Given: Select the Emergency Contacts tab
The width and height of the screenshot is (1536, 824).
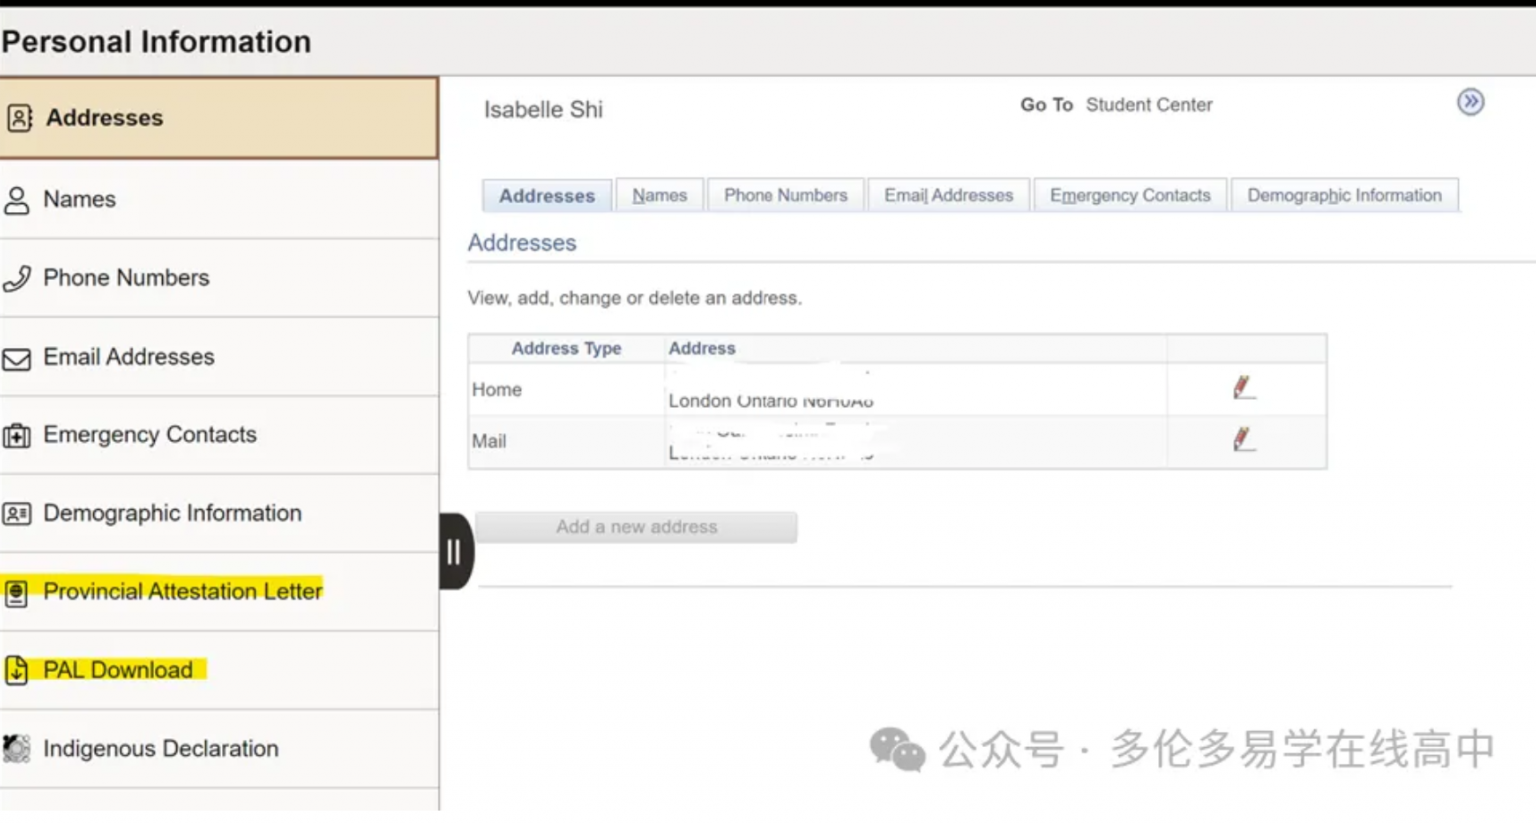Looking at the screenshot, I should (1130, 195).
